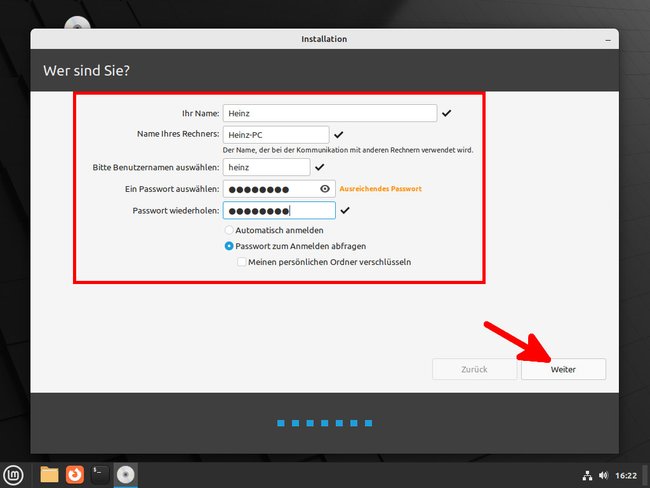650x488 pixels.
Task: Enable Meinen persönlichen Ordner verschlüsseln
Action: 324,262
